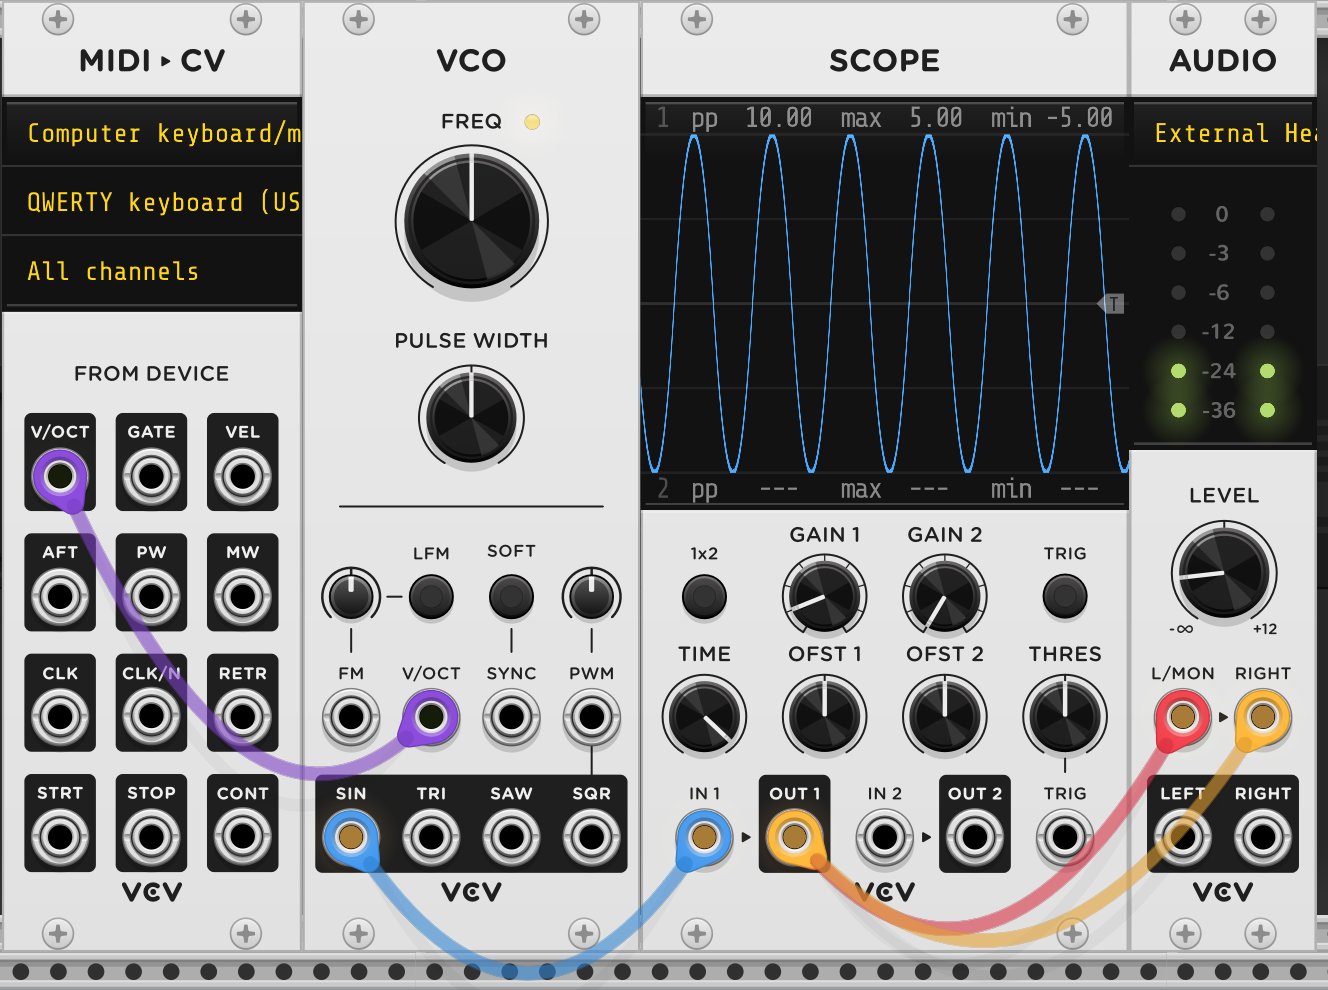Open the Computer keyboard MIDI driver selector

(153, 133)
